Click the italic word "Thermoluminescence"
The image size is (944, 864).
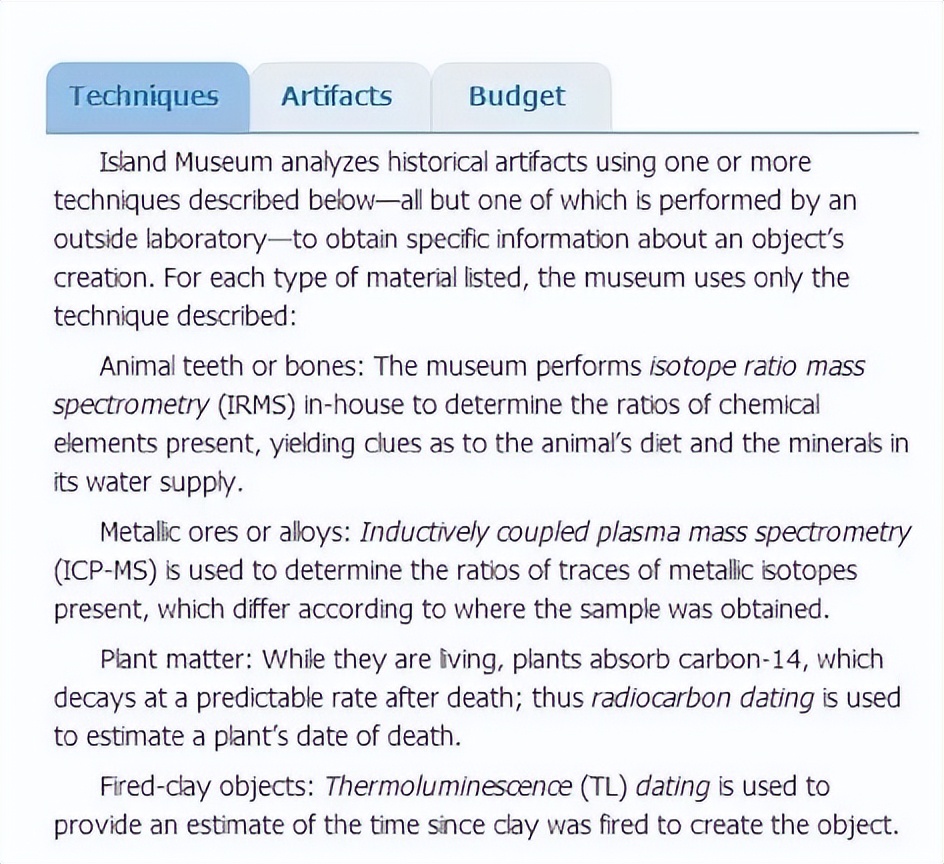[448, 786]
